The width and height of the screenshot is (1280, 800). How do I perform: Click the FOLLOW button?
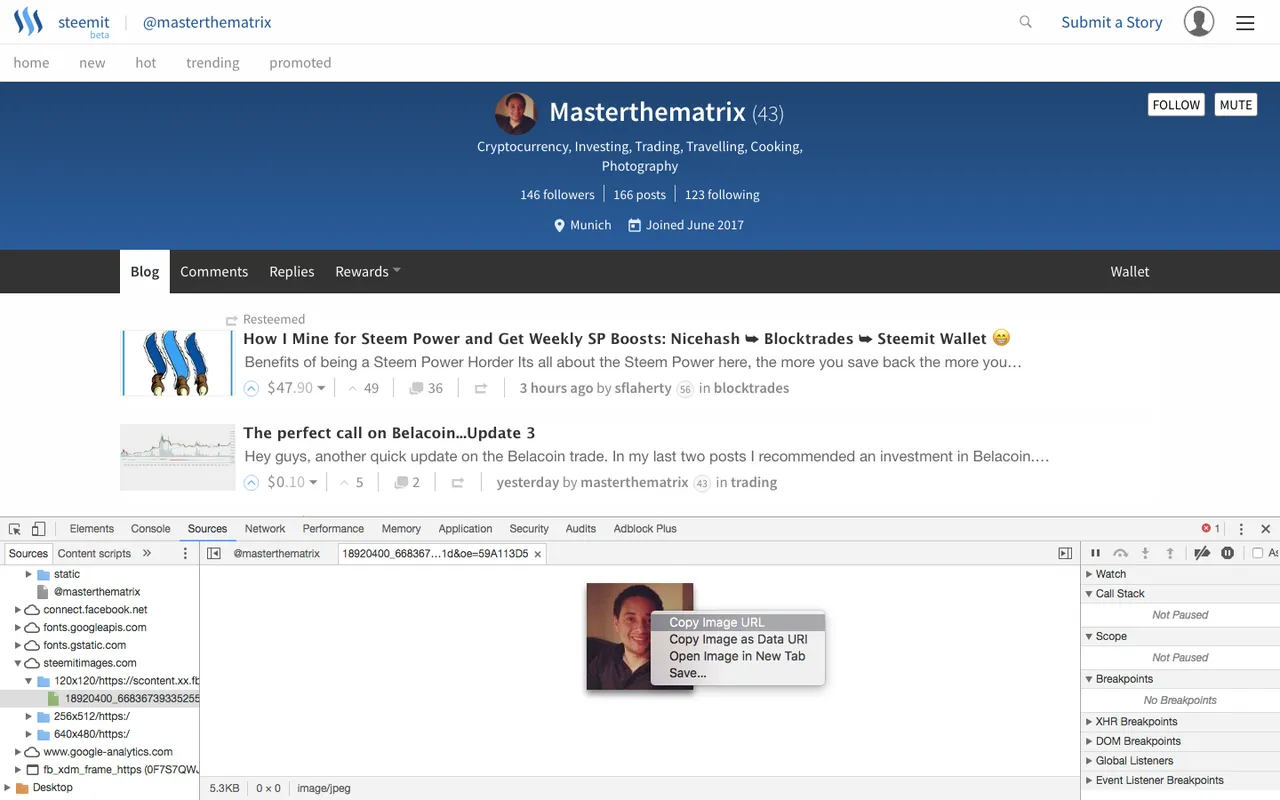pyautogui.click(x=1176, y=105)
